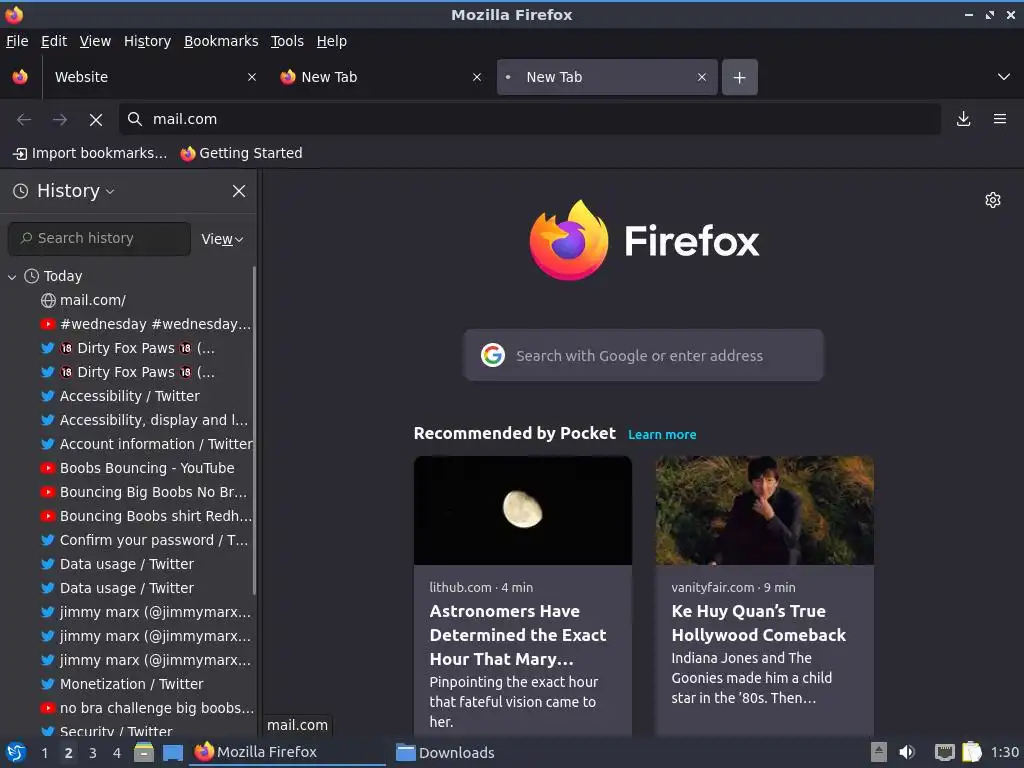The width and height of the screenshot is (1024, 768).
Task: Click the magnifier icon in the URL bar
Action: (135, 119)
